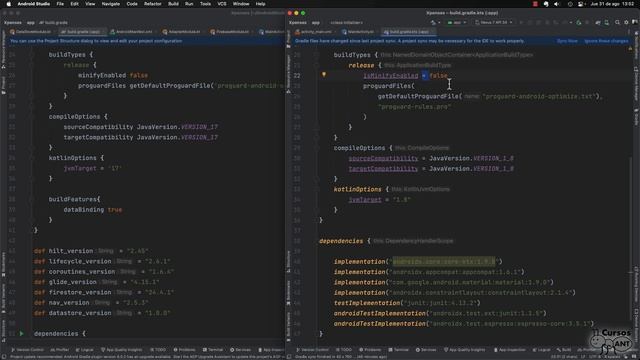This screenshot has width=640, height=360.
Task: Open Problems tool window in left window
Action: (x=184, y=350)
